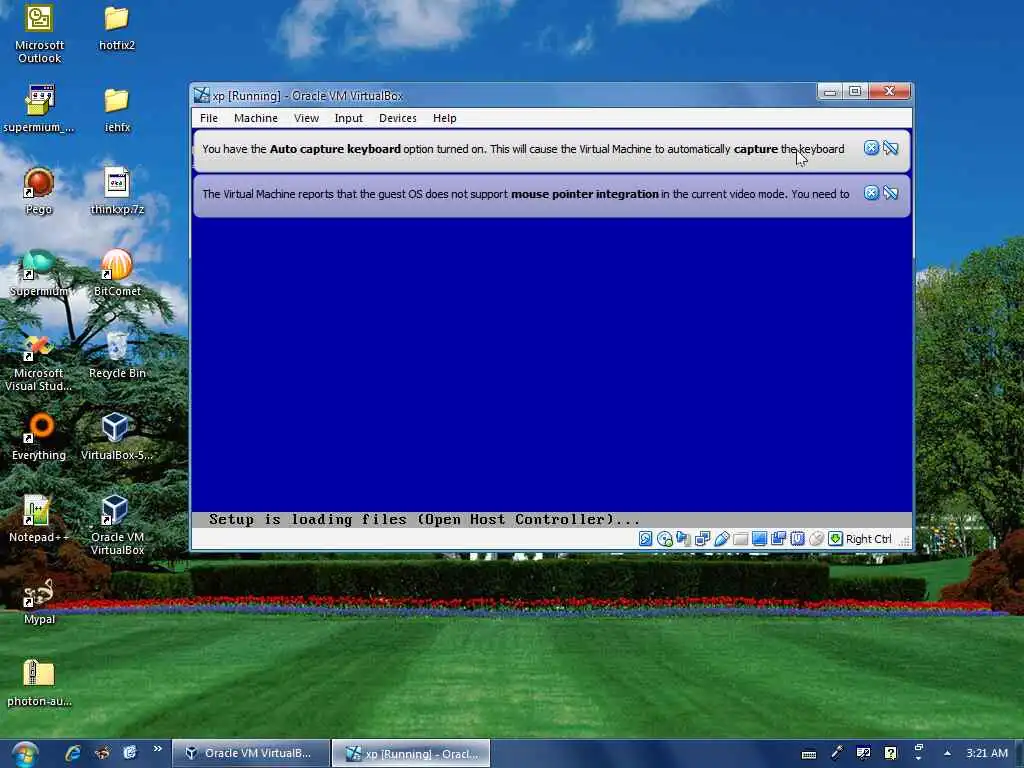The width and height of the screenshot is (1024, 768).
Task: Click the xp [Running] taskbar button
Action: pos(411,754)
